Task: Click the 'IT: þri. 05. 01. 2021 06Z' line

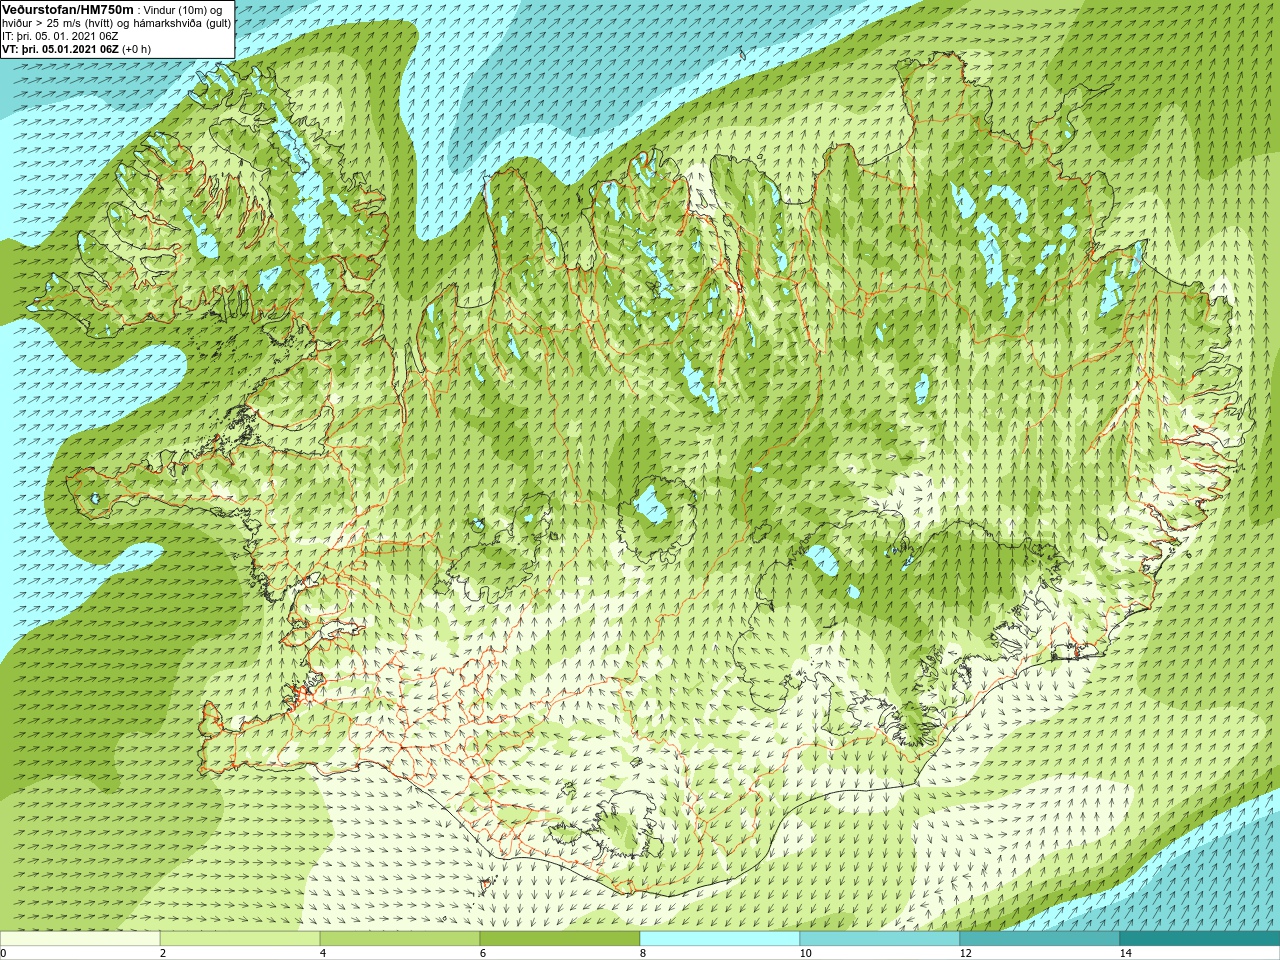Action: pos(60,36)
